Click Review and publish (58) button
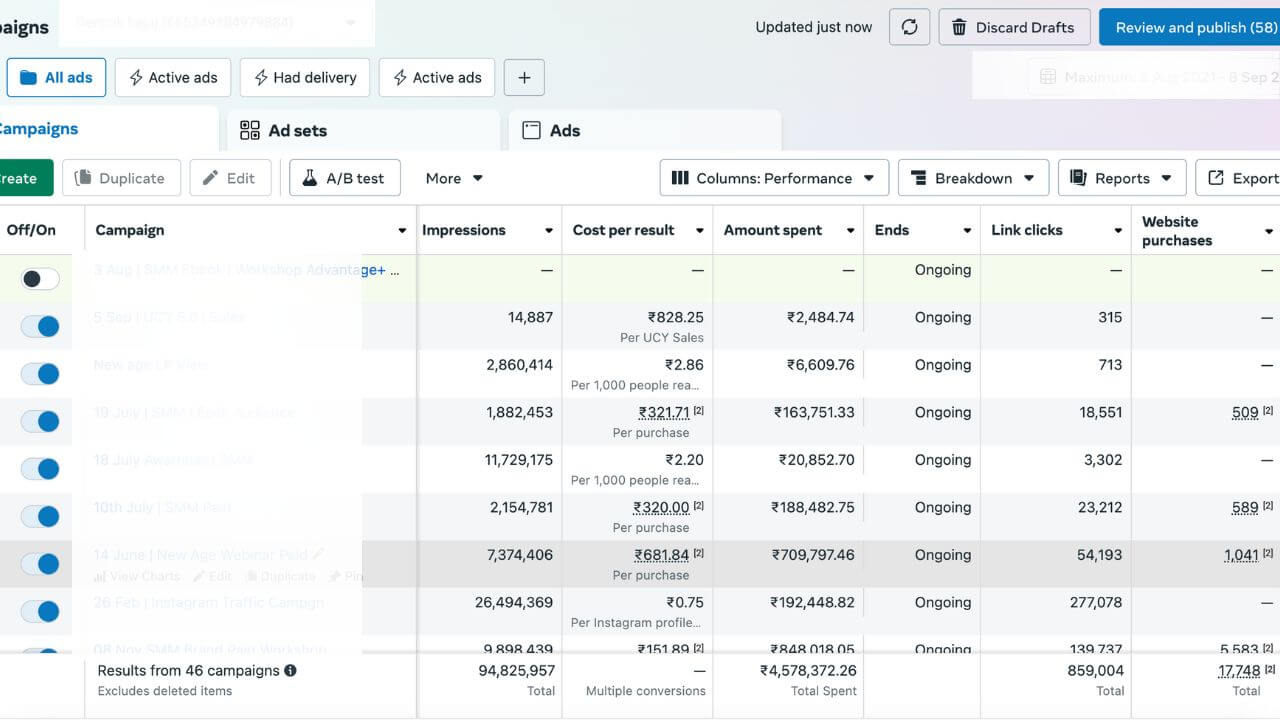The image size is (1280, 720). tap(1189, 27)
